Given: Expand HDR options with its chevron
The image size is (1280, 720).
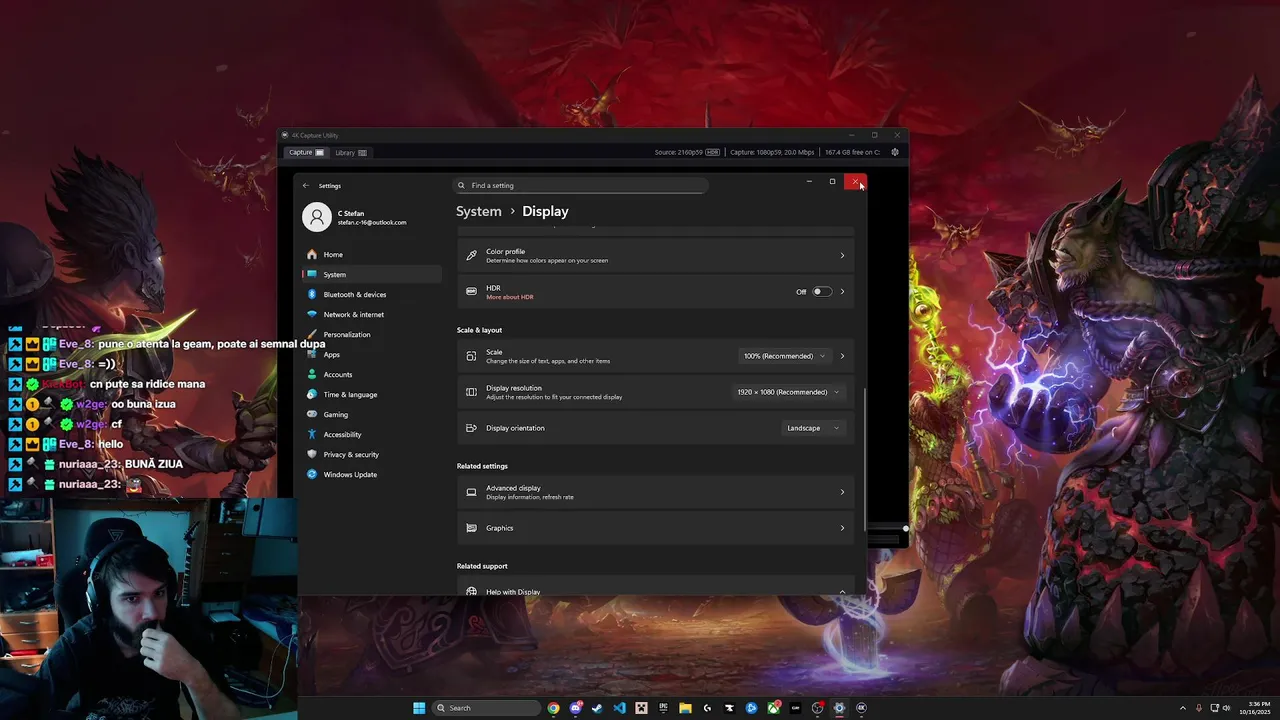Looking at the screenshot, I should [842, 292].
